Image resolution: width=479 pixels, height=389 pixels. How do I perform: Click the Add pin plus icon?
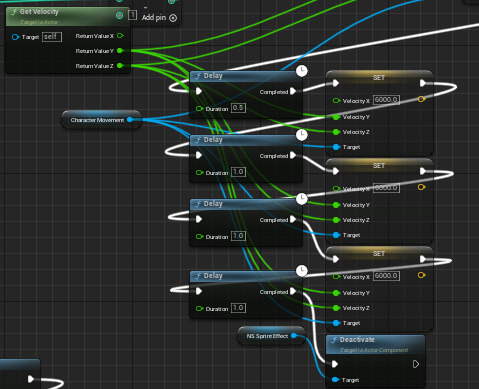pyautogui.click(x=173, y=18)
